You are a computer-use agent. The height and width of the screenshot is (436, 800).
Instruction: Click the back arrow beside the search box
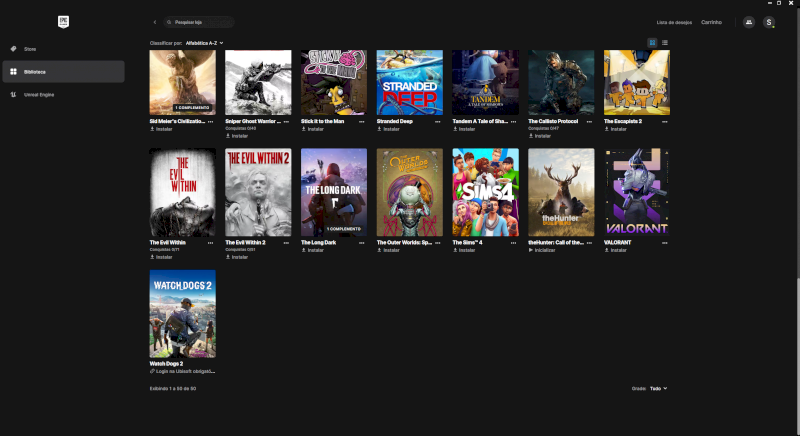point(155,21)
